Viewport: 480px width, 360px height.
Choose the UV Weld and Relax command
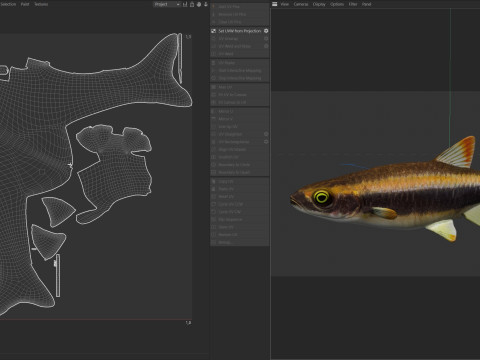coord(240,46)
